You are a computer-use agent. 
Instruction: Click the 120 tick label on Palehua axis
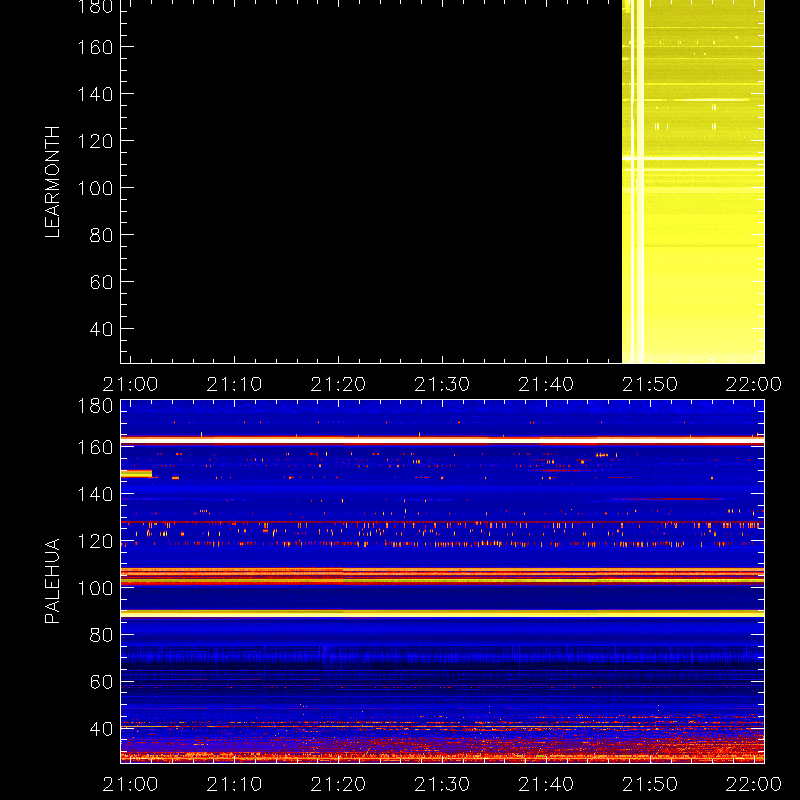click(x=95, y=541)
